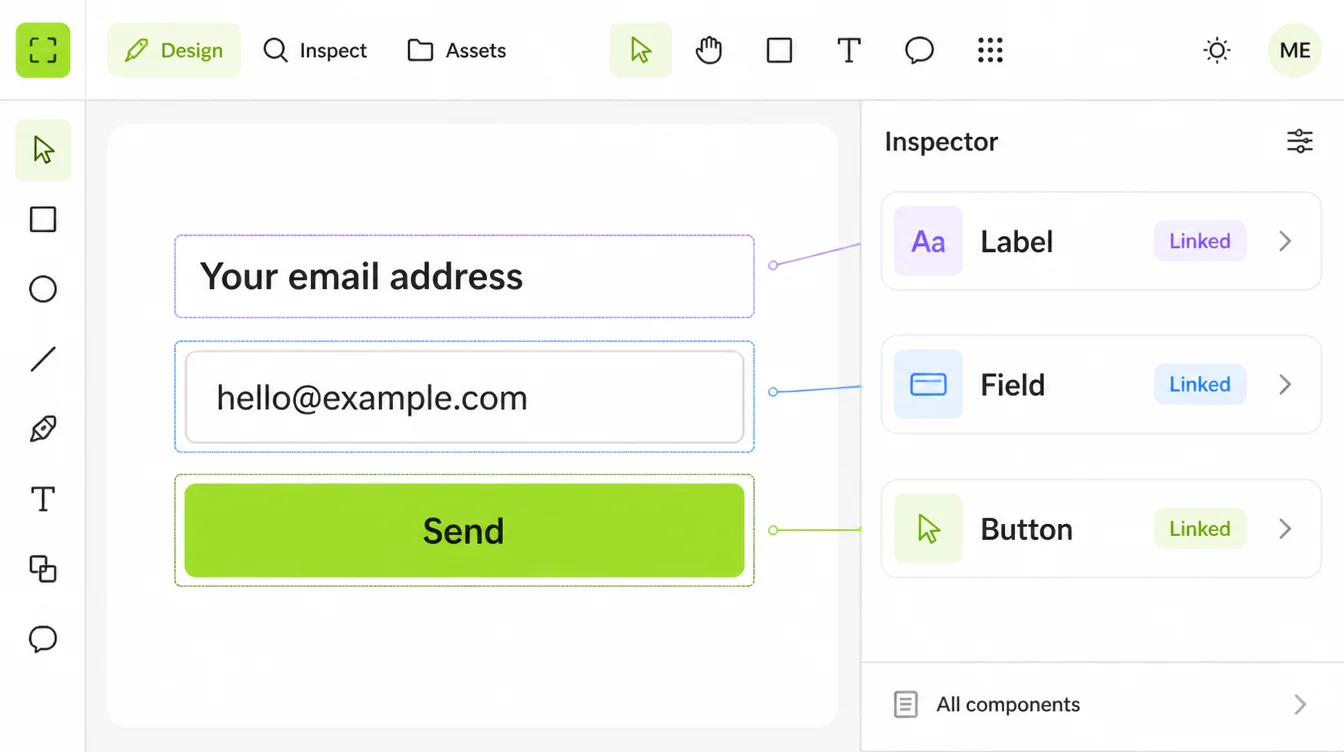This screenshot has height=752, width=1344.
Task: Open All components with its chevron
Action: [1300, 704]
